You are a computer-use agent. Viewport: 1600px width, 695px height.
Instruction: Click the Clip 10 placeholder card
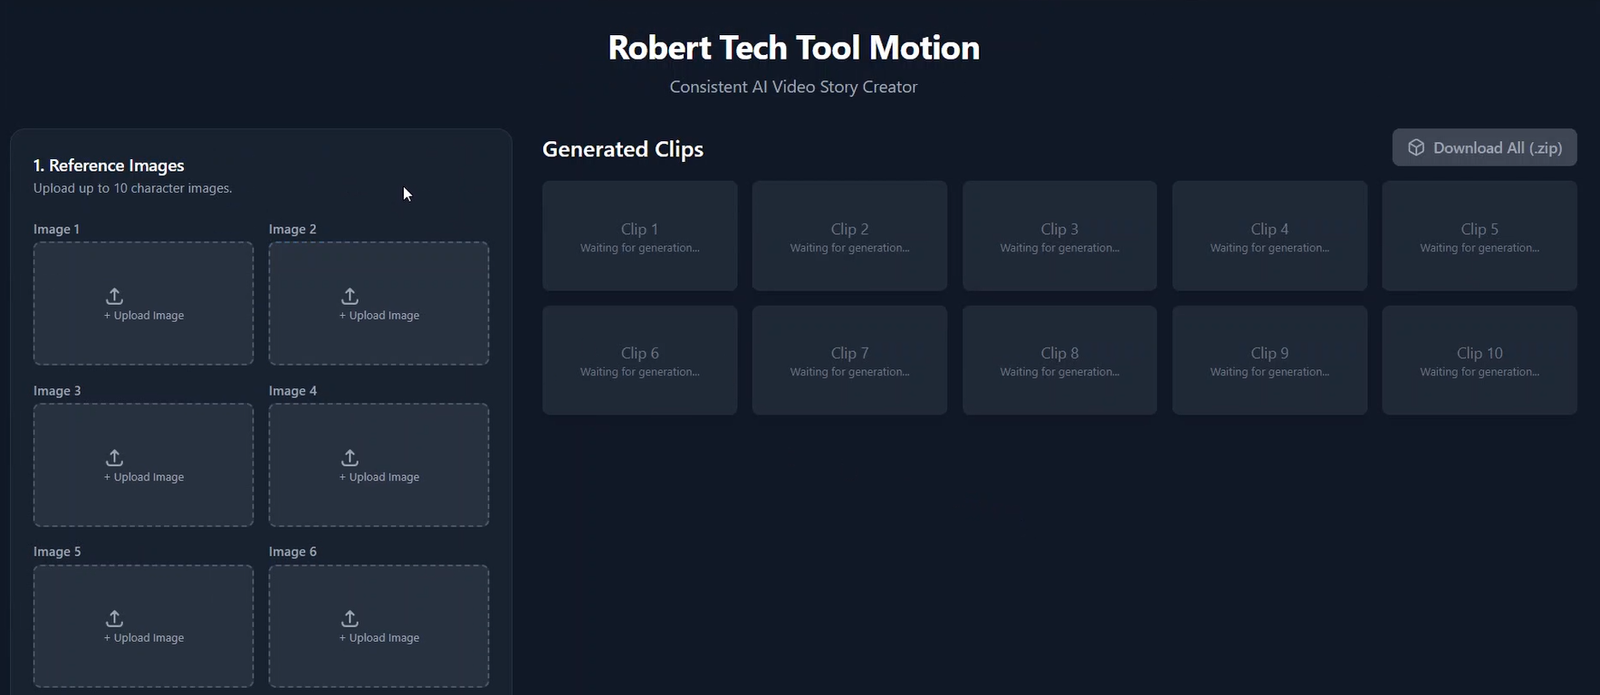click(1480, 360)
